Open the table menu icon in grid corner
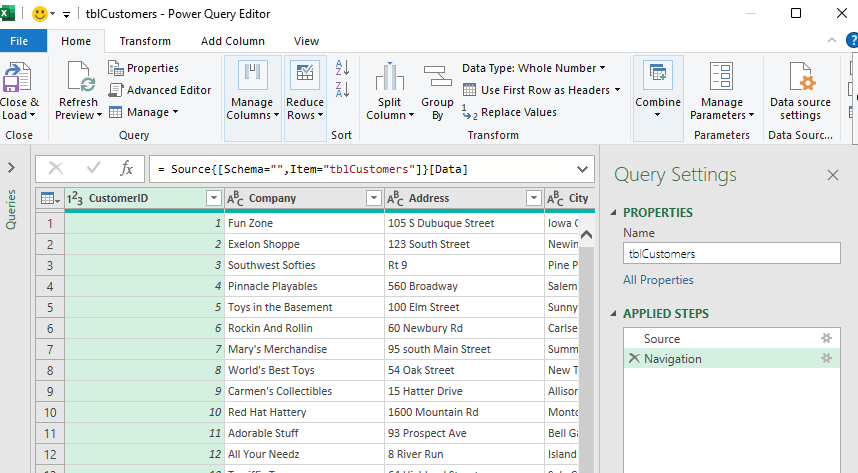858x473 pixels. tap(50, 198)
